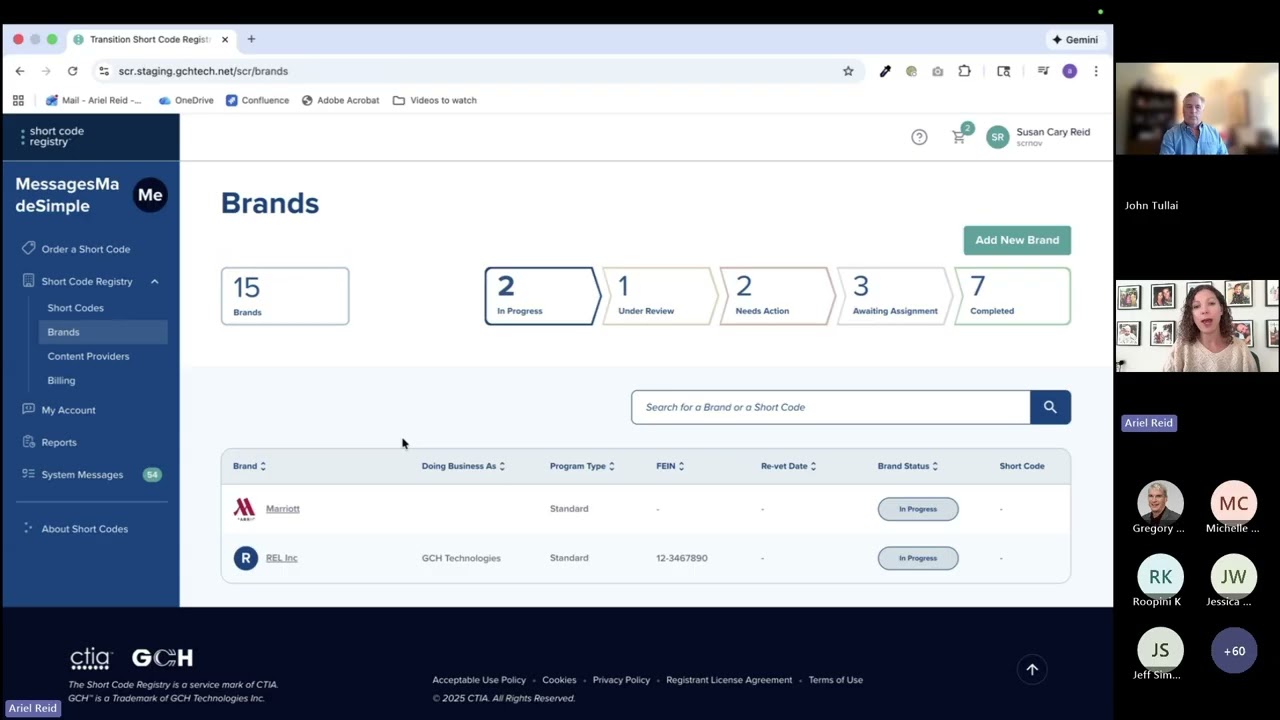Click the search magnifier button
1280x720 pixels.
pyautogui.click(x=1050, y=407)
